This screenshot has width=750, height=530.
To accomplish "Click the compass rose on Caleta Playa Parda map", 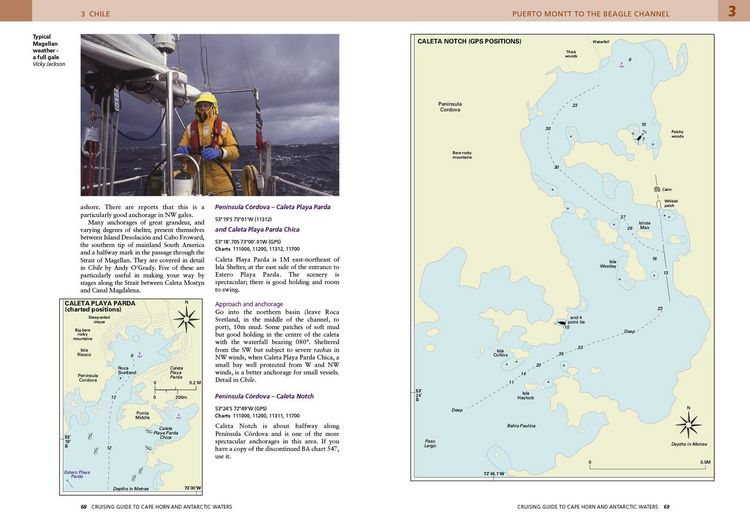I will (x=186, y=319).
